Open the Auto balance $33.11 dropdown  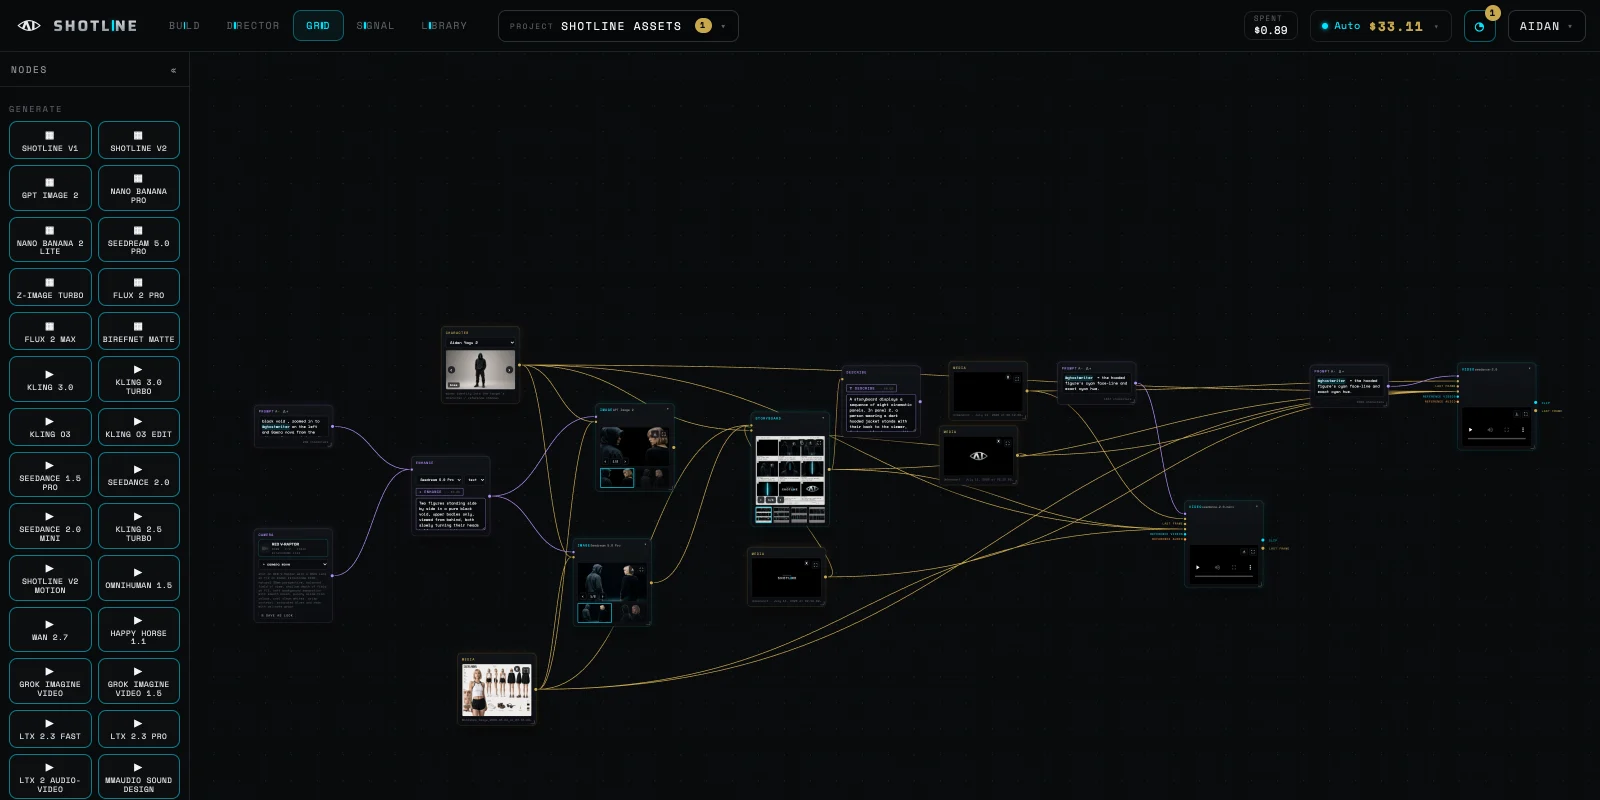click(x=1379, y=26)
